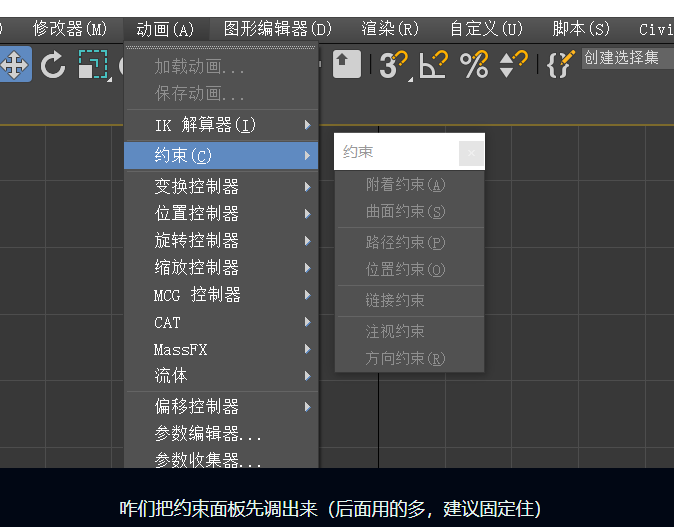Toggle the spinner snap icon
The height and width of the screenshot is (527, 674).
pos(513,65)
